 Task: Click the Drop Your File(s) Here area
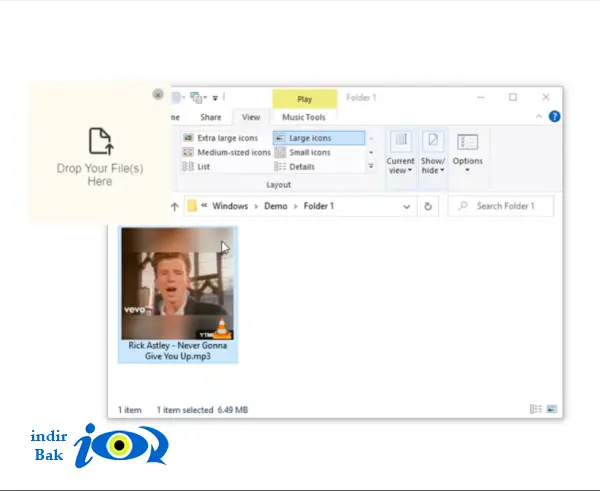[100, 153]
